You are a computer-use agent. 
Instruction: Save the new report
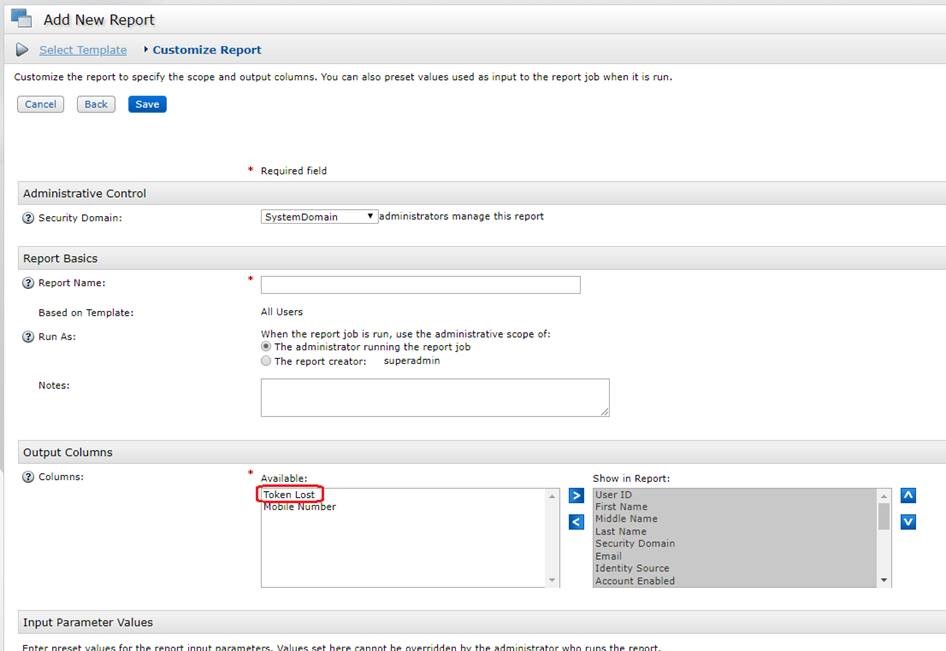[146, 103]
